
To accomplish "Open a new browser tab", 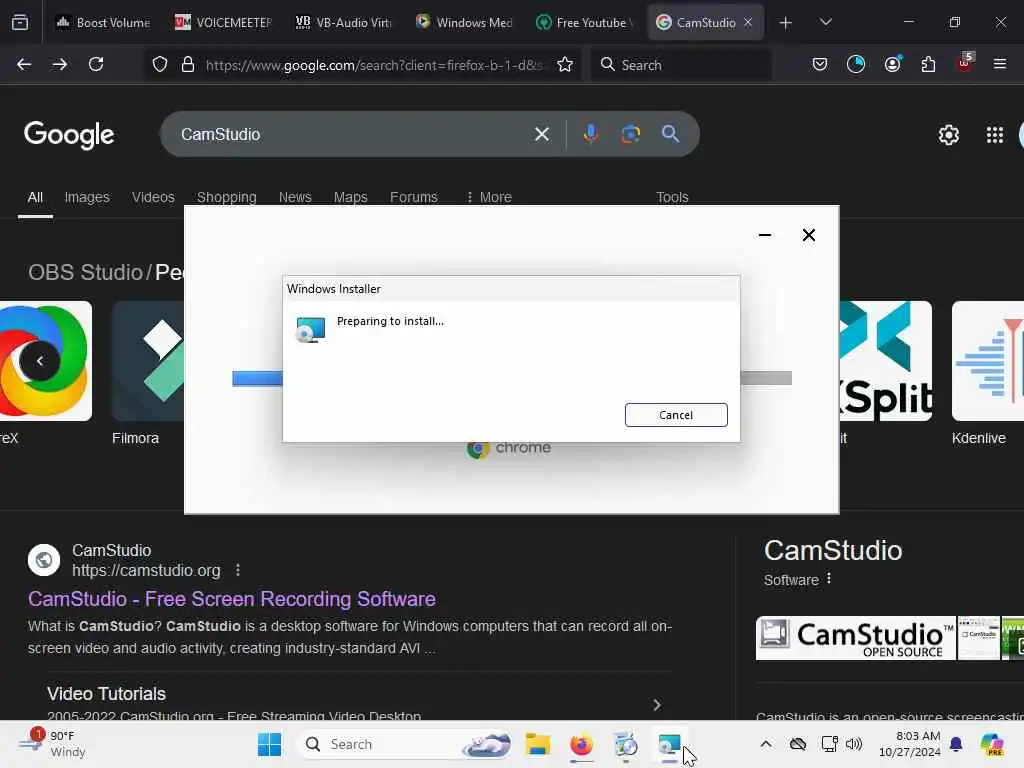I will coord(786,23).
